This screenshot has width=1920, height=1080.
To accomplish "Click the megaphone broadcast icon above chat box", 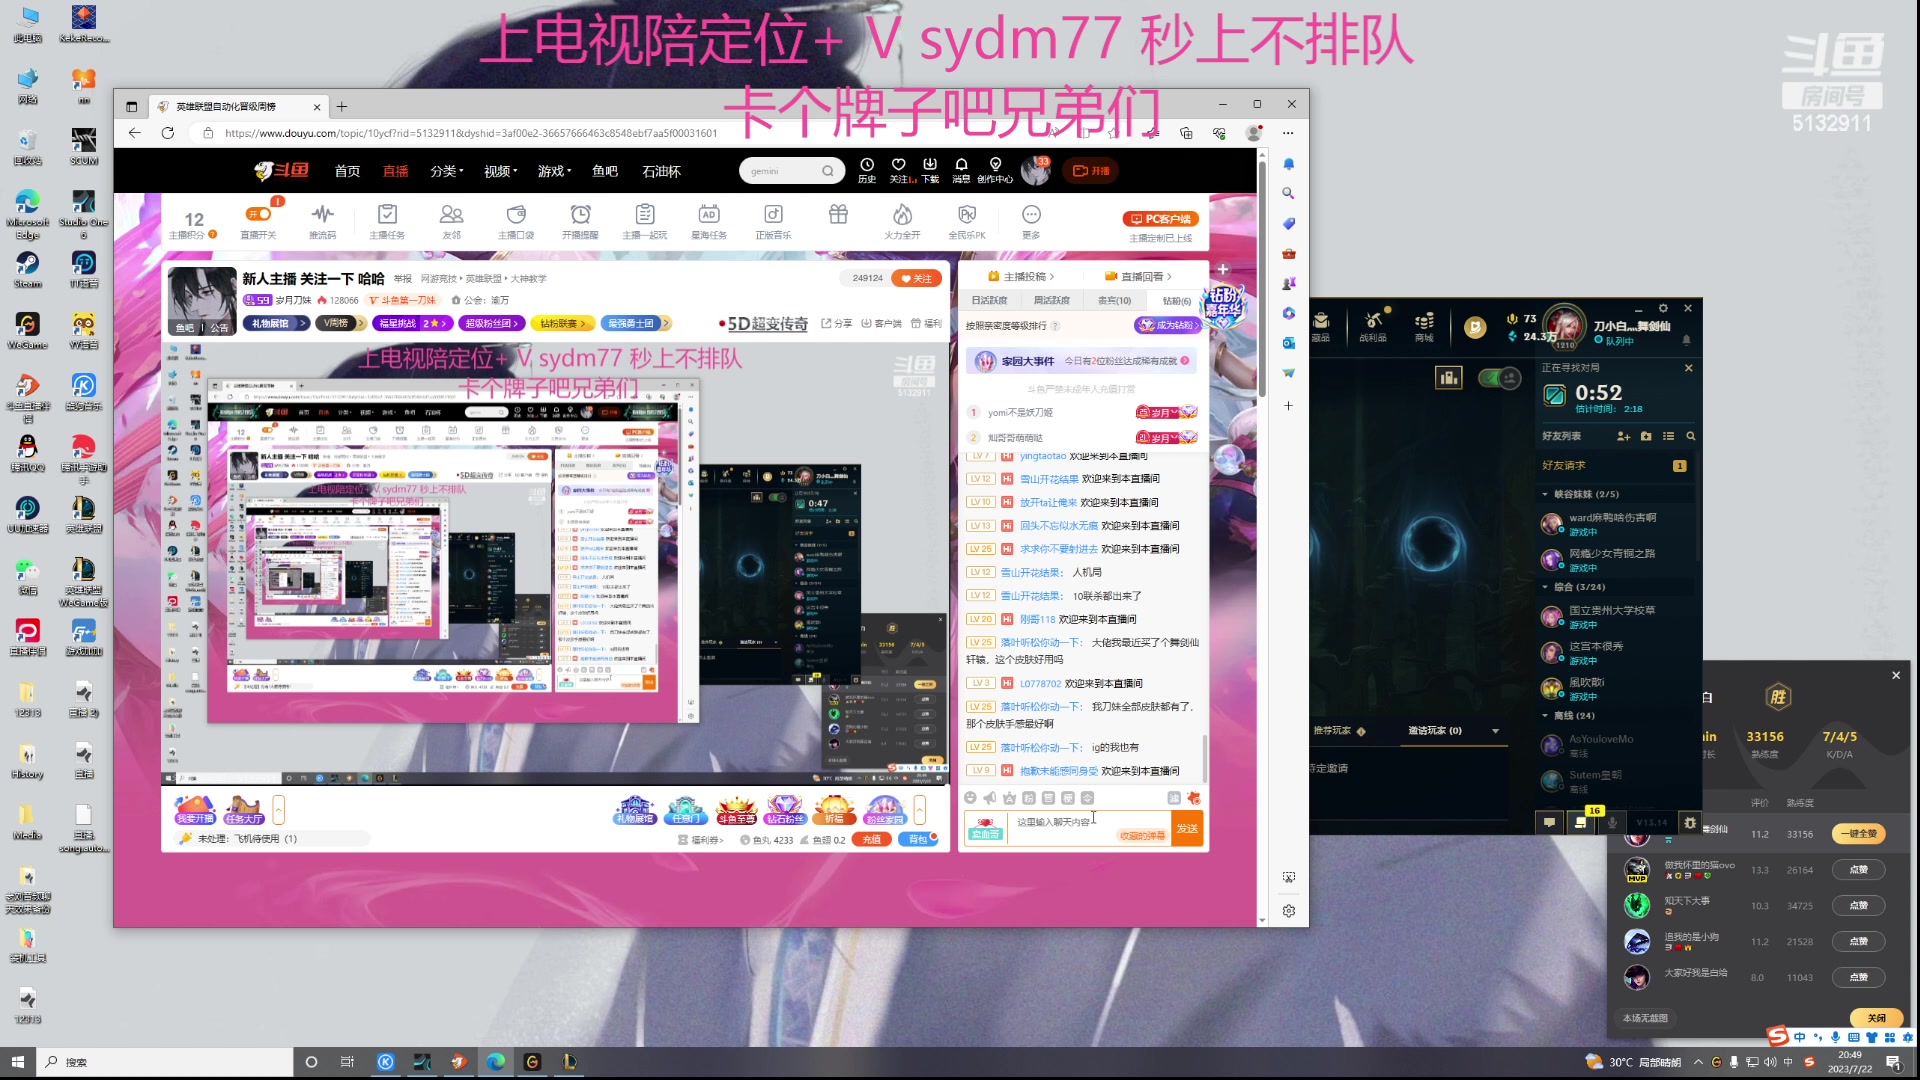I will [989, 798].
